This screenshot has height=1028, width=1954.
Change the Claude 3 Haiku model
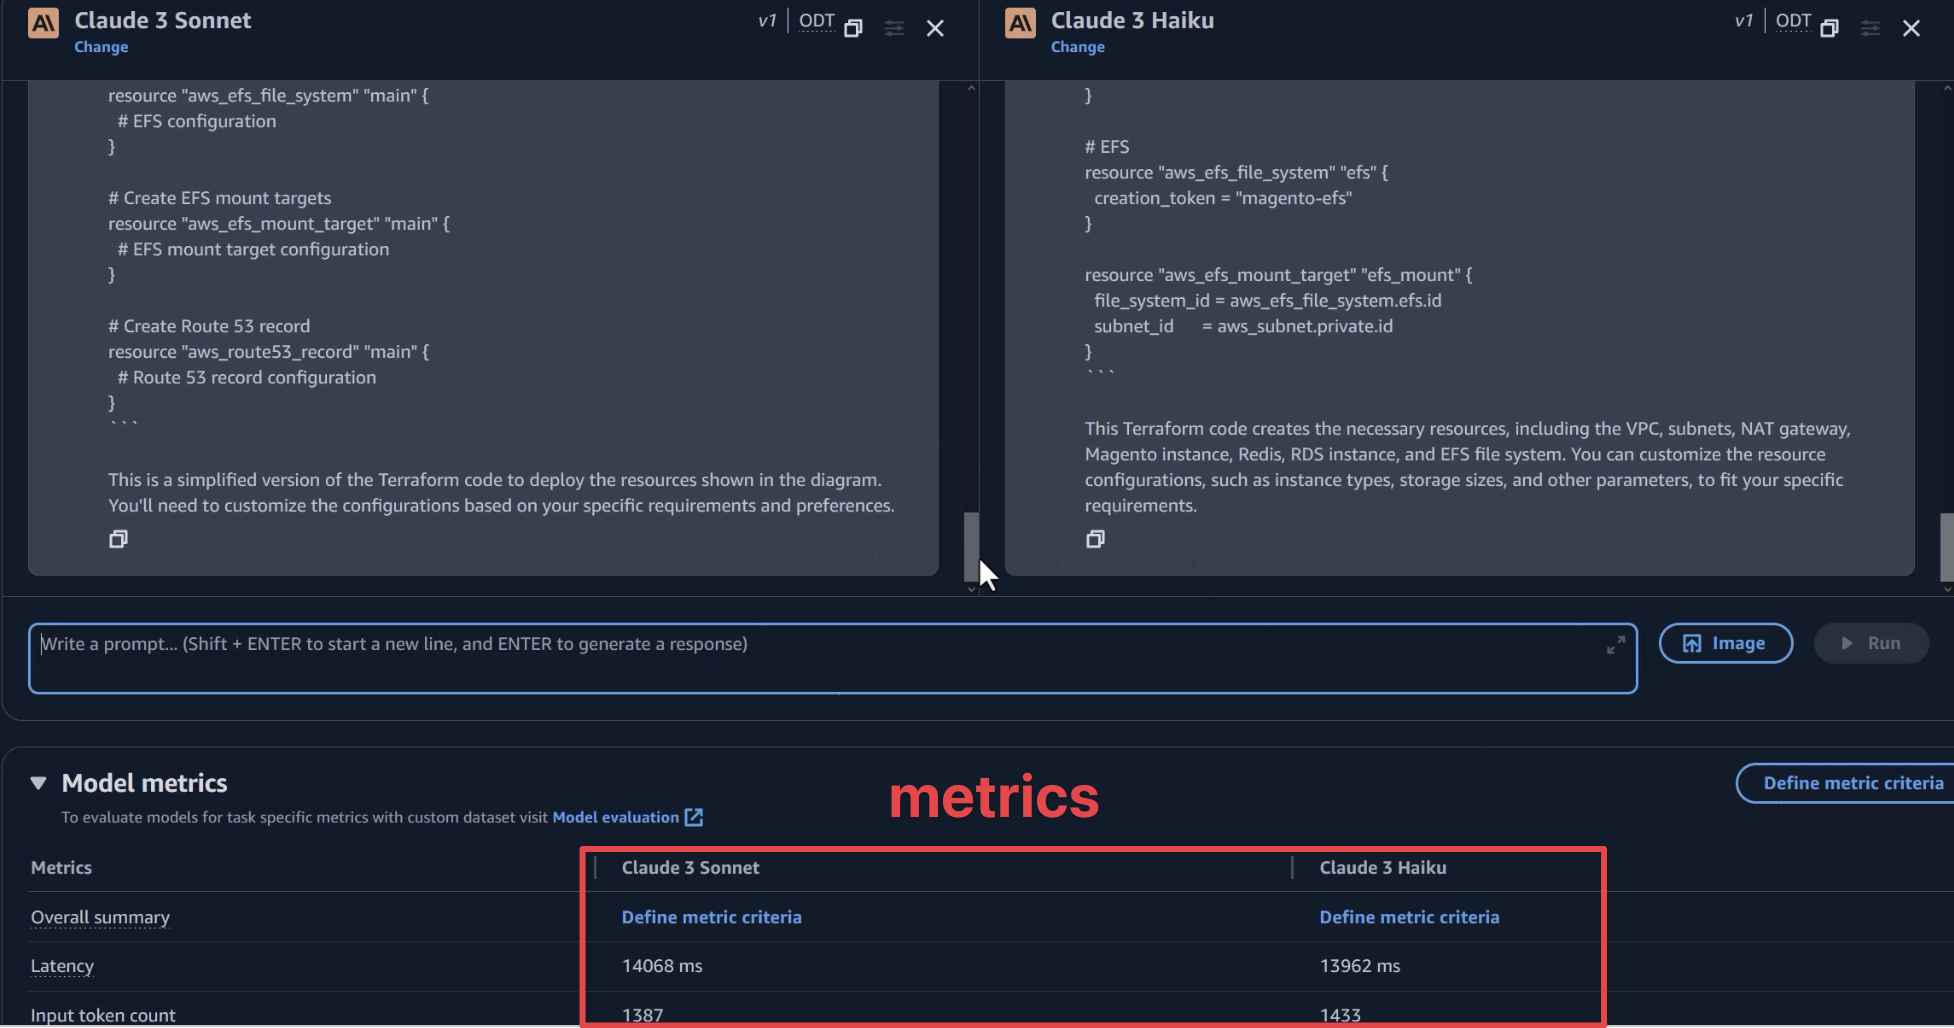pos(1078,47)
